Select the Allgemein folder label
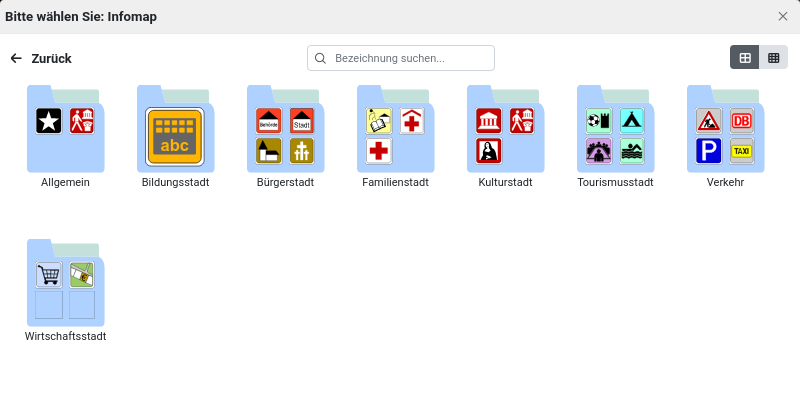 65,182
